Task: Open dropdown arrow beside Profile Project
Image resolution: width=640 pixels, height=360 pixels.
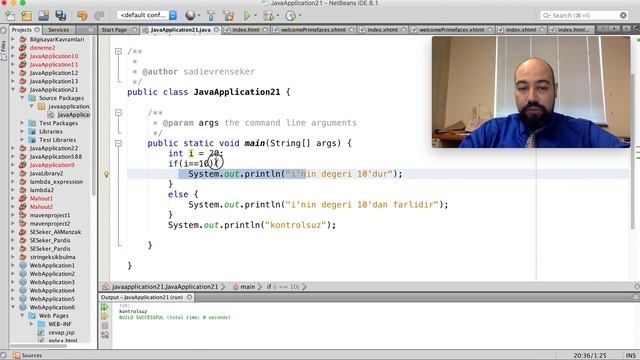Action: (300, 16)
